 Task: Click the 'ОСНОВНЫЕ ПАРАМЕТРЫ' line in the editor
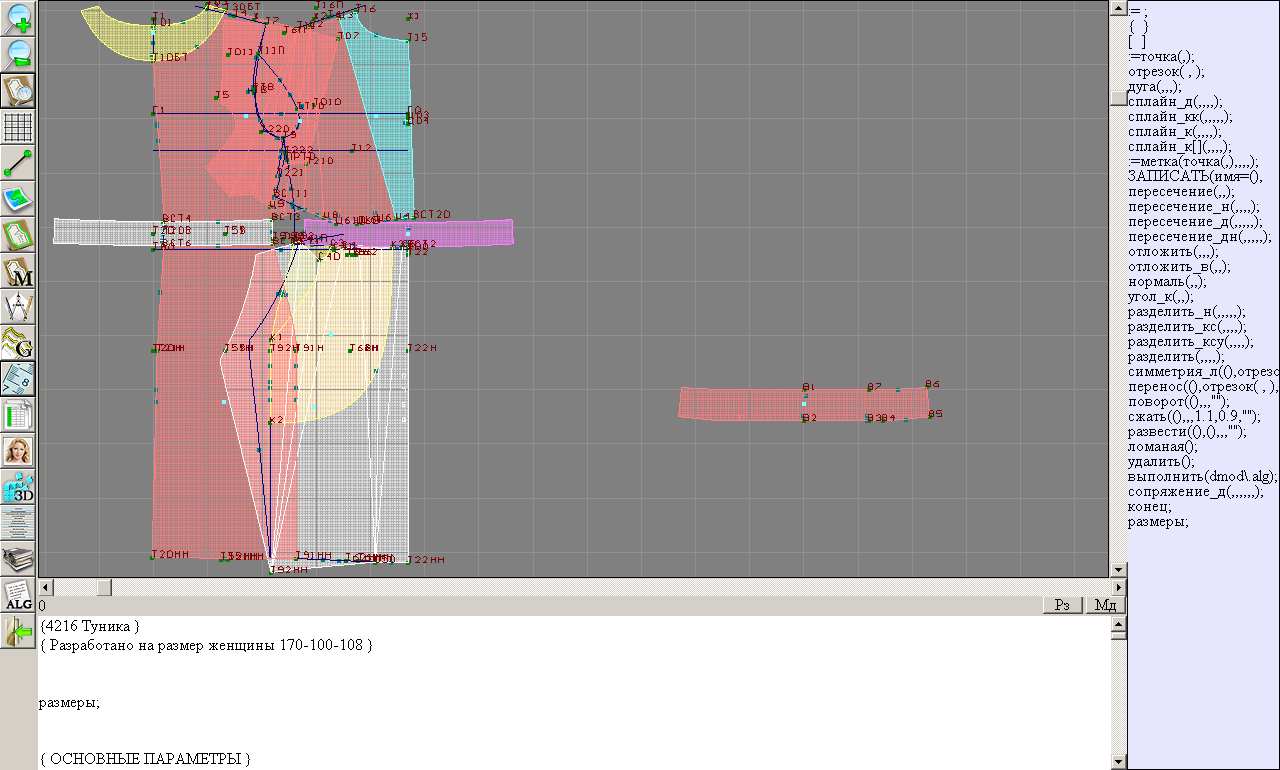pyautogui.click(x=144, y=759)
